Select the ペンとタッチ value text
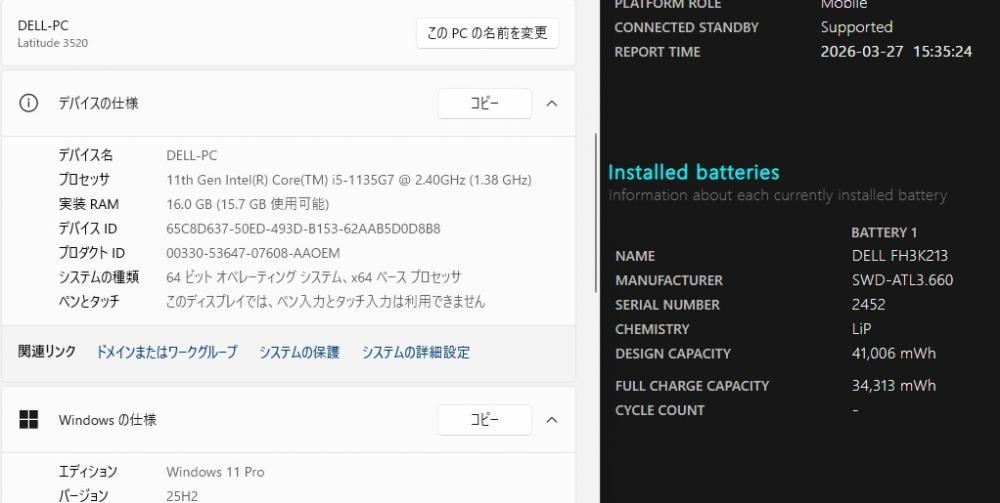1000x503 pixels. (325, 302)
